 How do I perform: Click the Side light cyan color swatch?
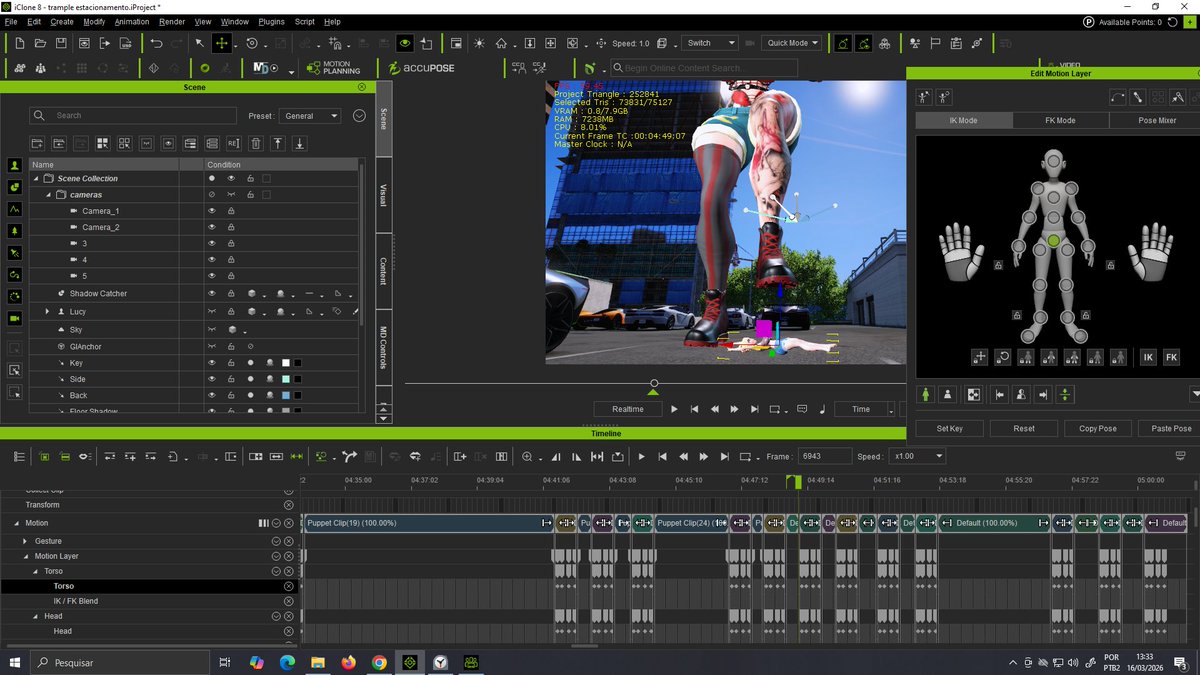pyautogui.click(x=285, y=379)
